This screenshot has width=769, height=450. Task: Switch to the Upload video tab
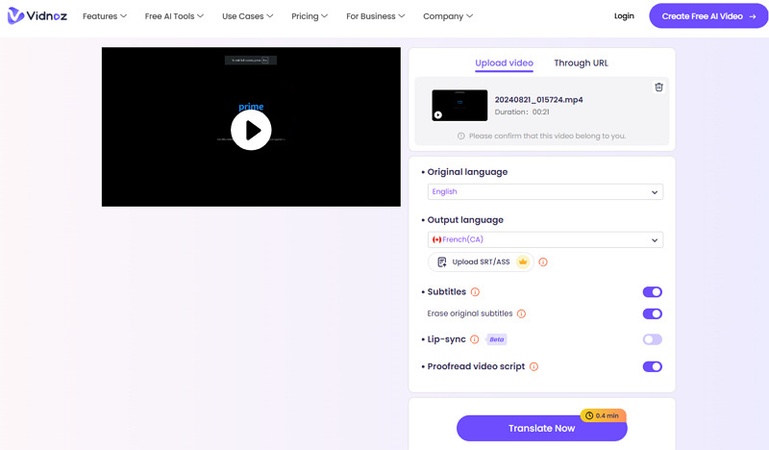[504, 63]
